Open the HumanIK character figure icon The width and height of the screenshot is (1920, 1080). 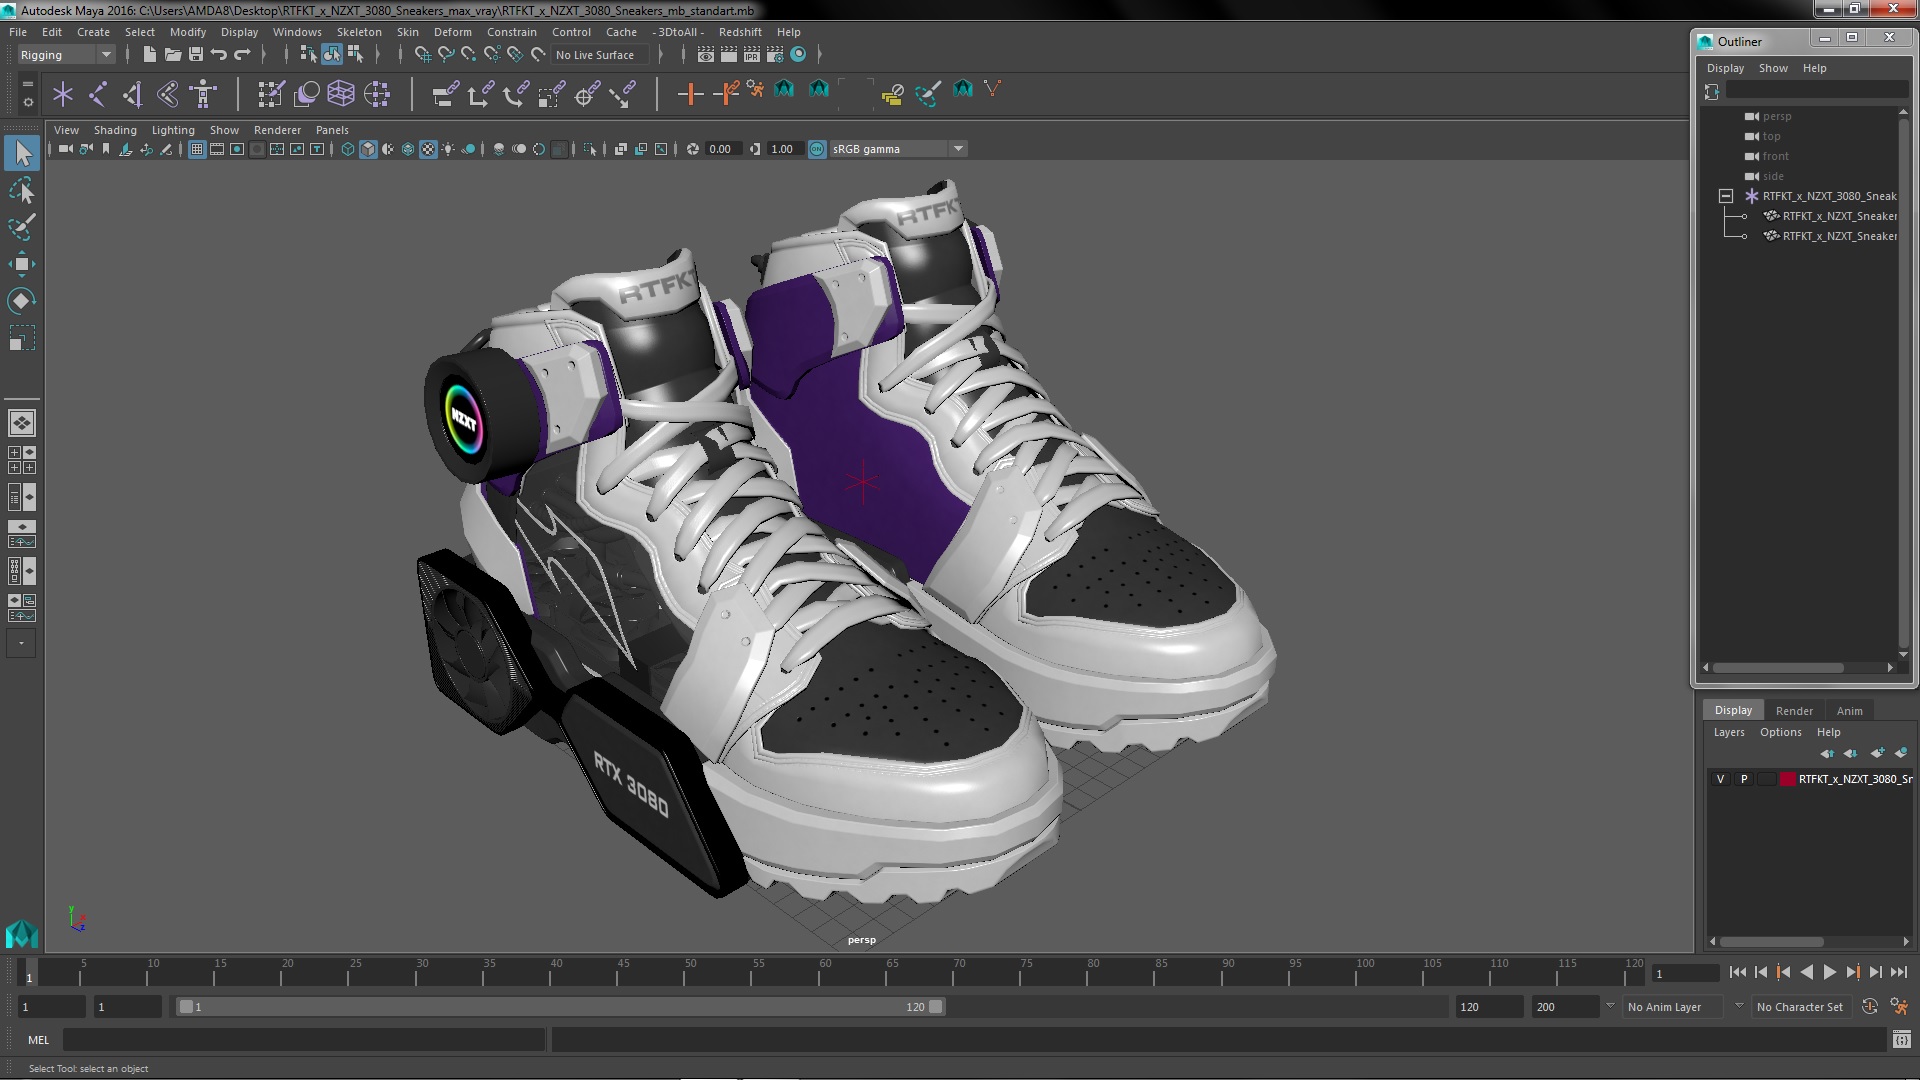[203, 94]
